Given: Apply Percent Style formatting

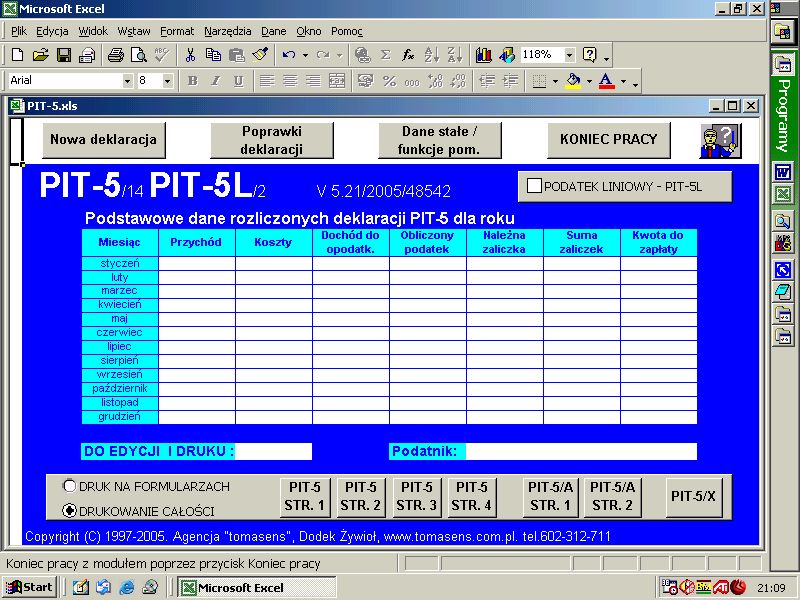Looking at the screenshot, I should pyautogui.click(x=388, y=80).
